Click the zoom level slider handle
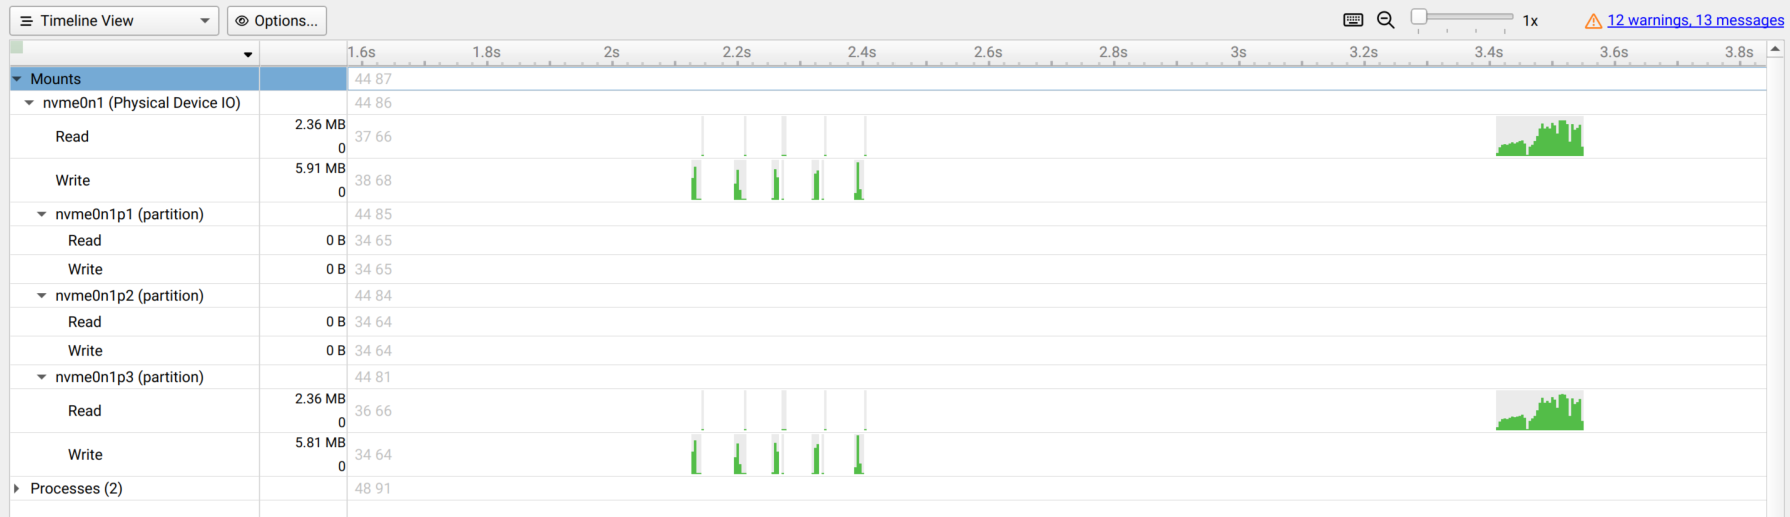The width and height of the screenshot is (1790, 517). (x=1419, y=17)
